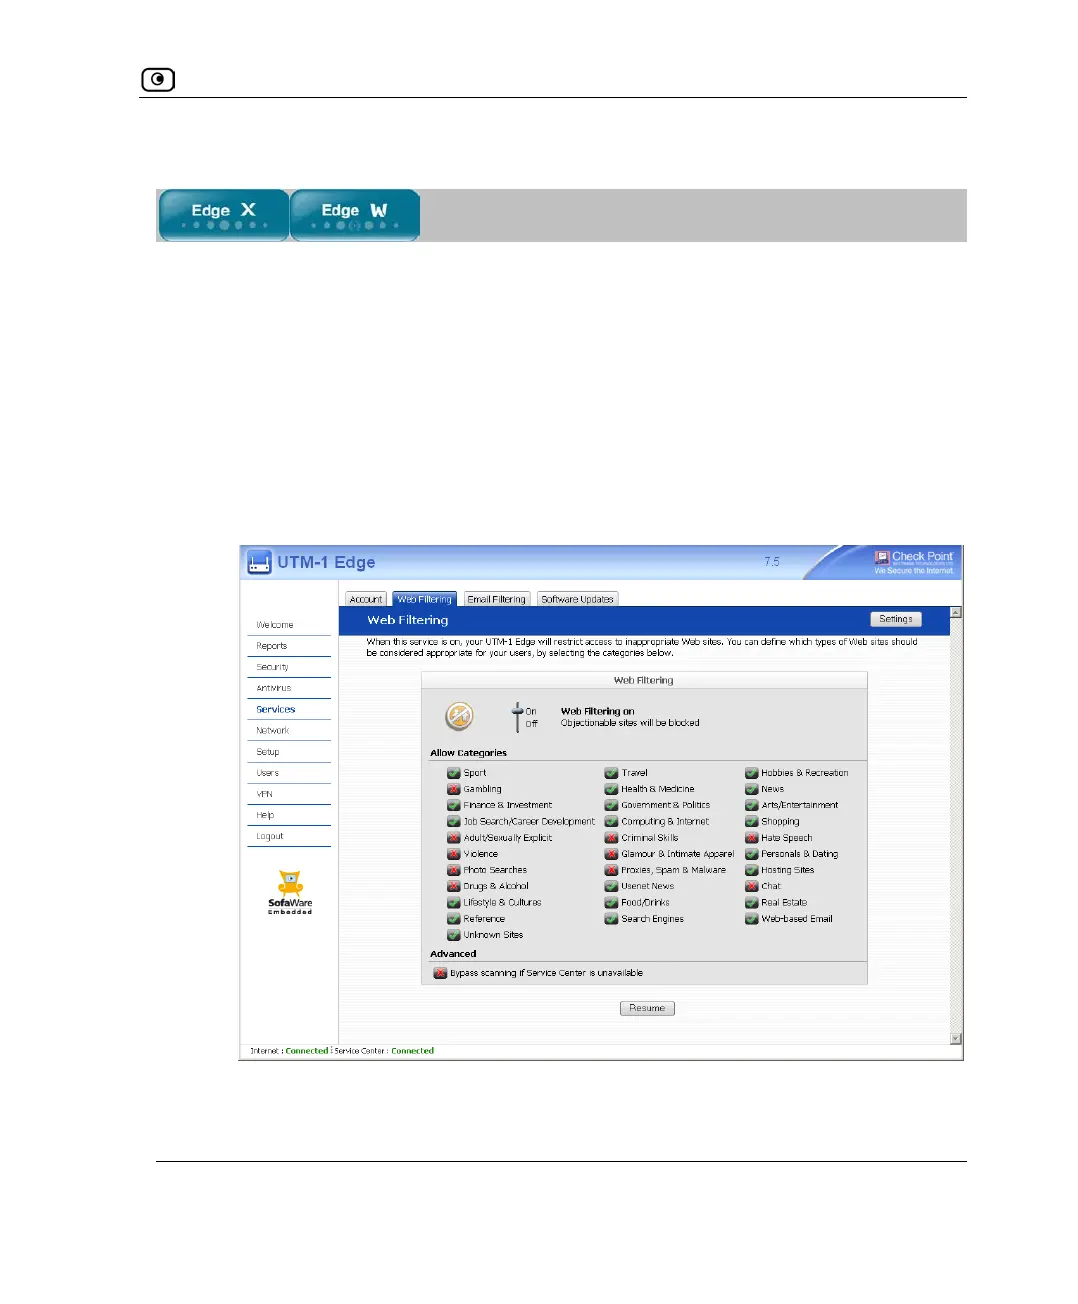Screen dimensions: 1078x1304
Task: Toggle the Unknown Sites category
Action: coord(453,935)
